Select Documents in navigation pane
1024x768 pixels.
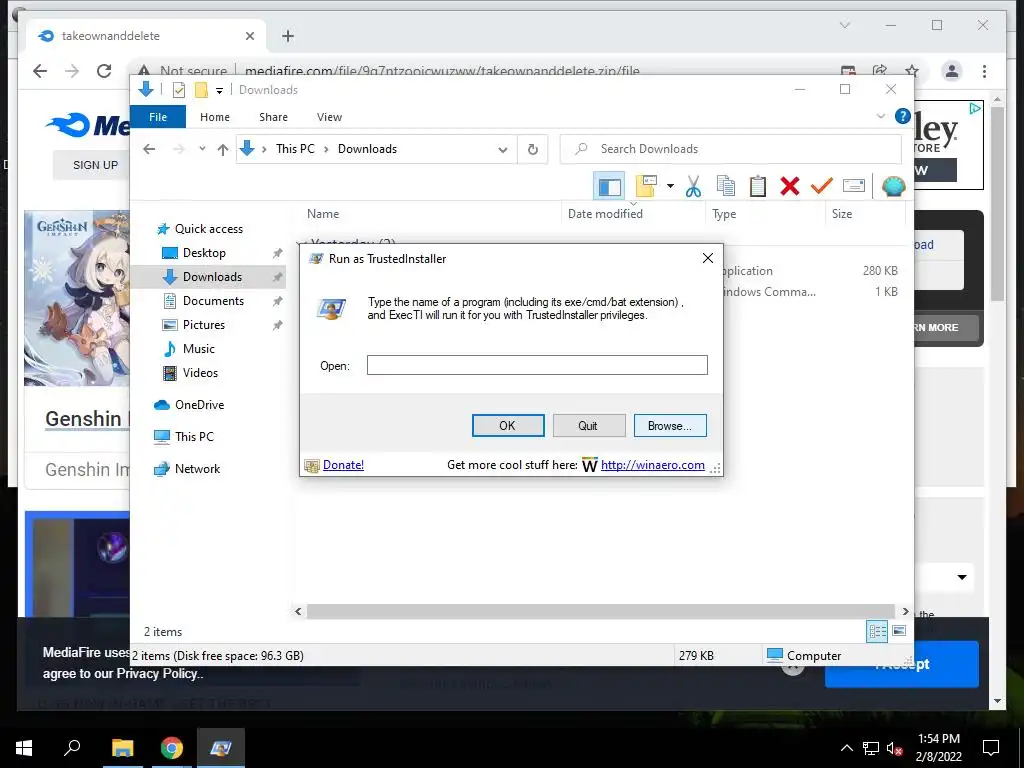[x=213, y=301]
